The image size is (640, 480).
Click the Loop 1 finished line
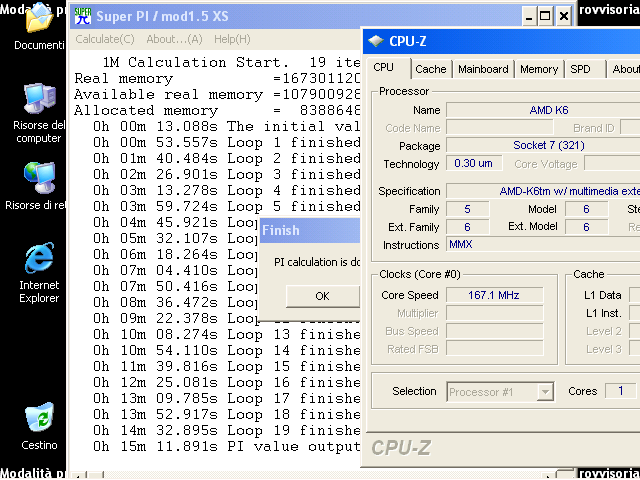[227, 142]
